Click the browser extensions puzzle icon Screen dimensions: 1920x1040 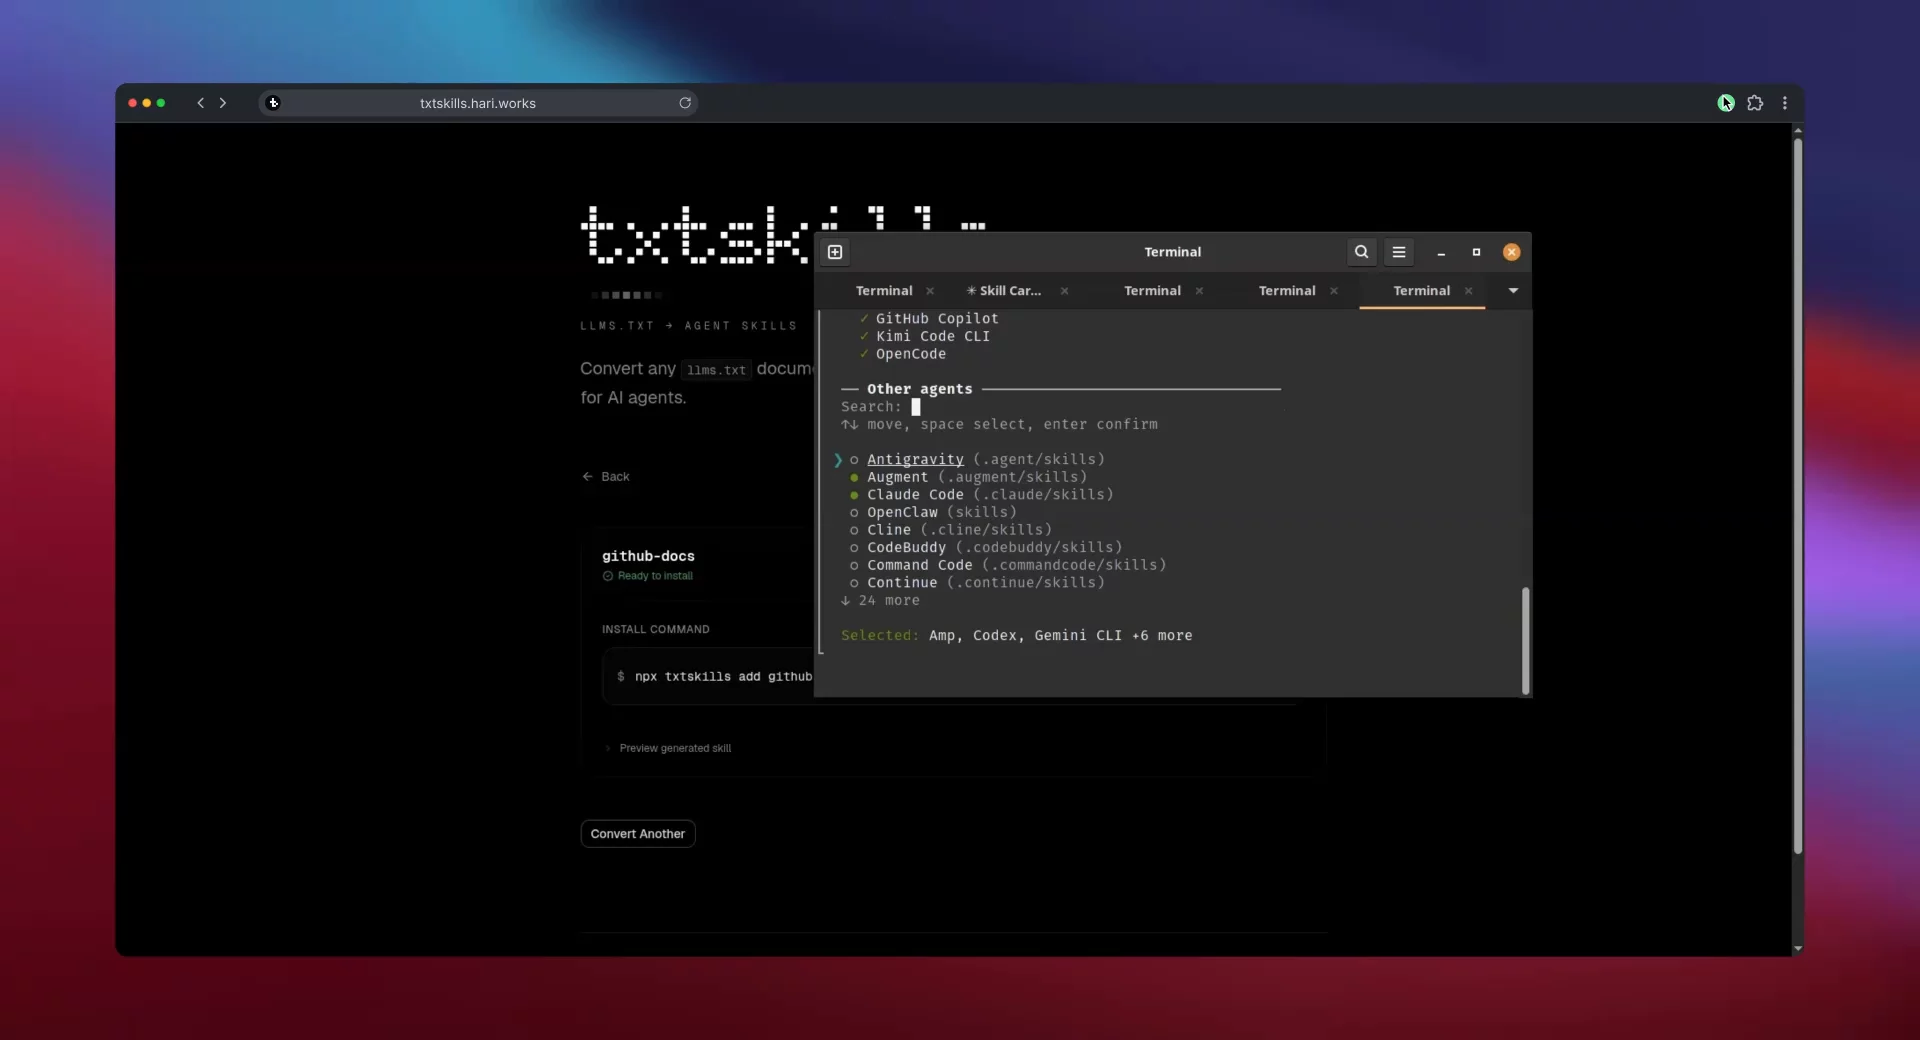[1755, 103]
